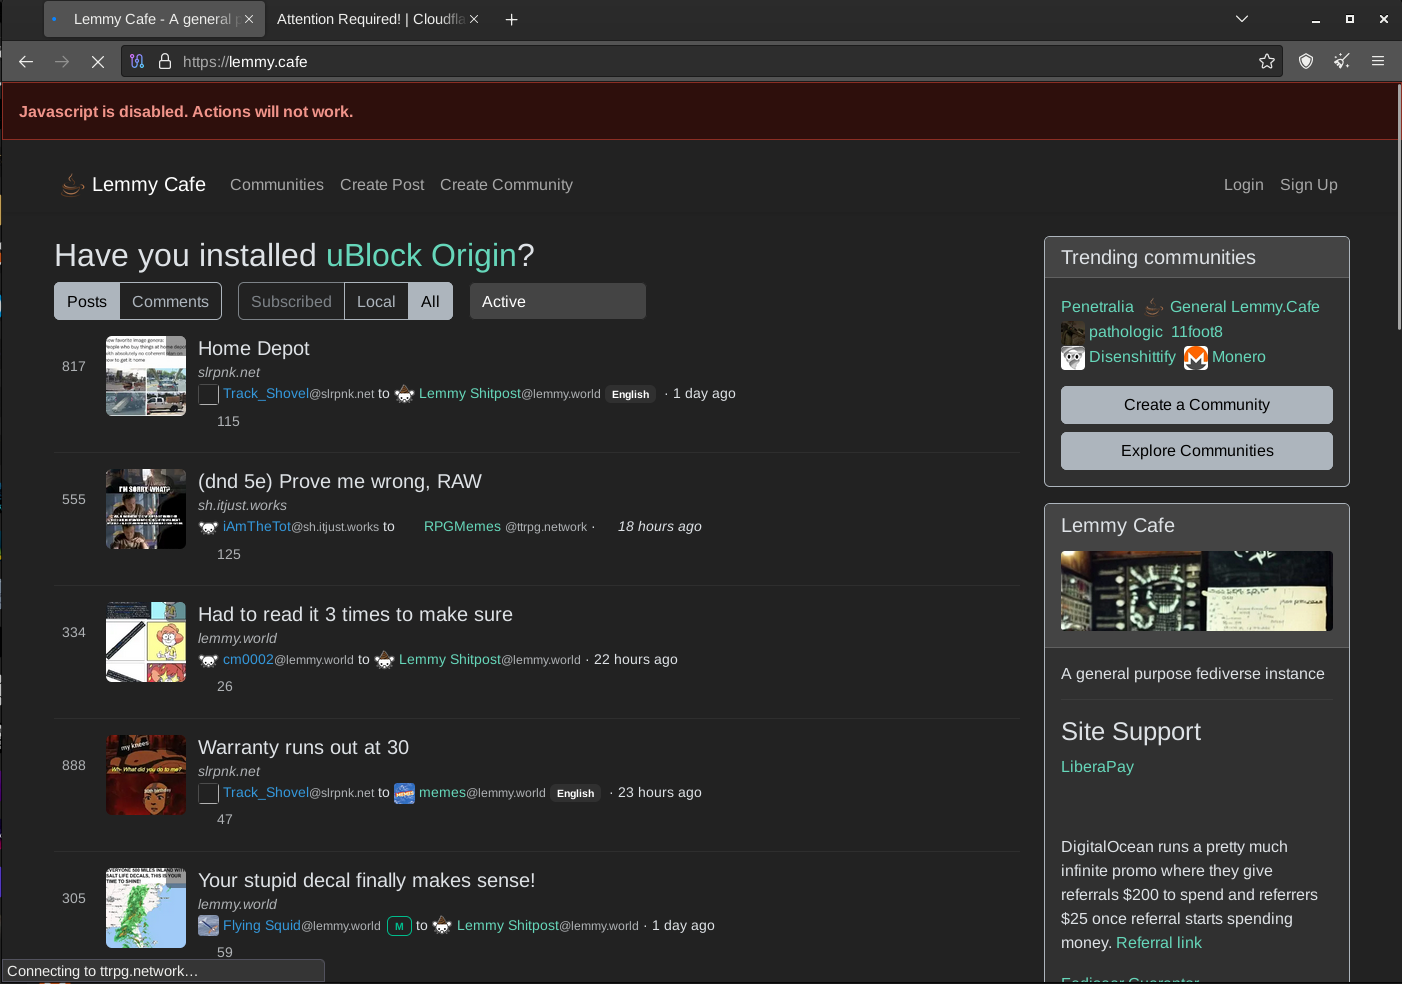This screenshot has width=1402, height=984.
Task: Select the Subscribed listing filter
Action: (291, 301)
